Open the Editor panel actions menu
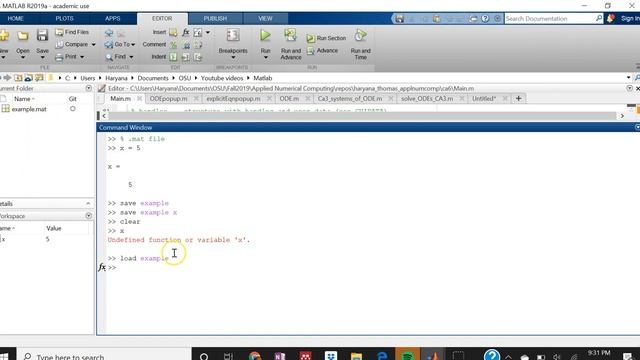The width and height of the screenshot is (640, 360). pyautogui.click(x=629, y=88)
